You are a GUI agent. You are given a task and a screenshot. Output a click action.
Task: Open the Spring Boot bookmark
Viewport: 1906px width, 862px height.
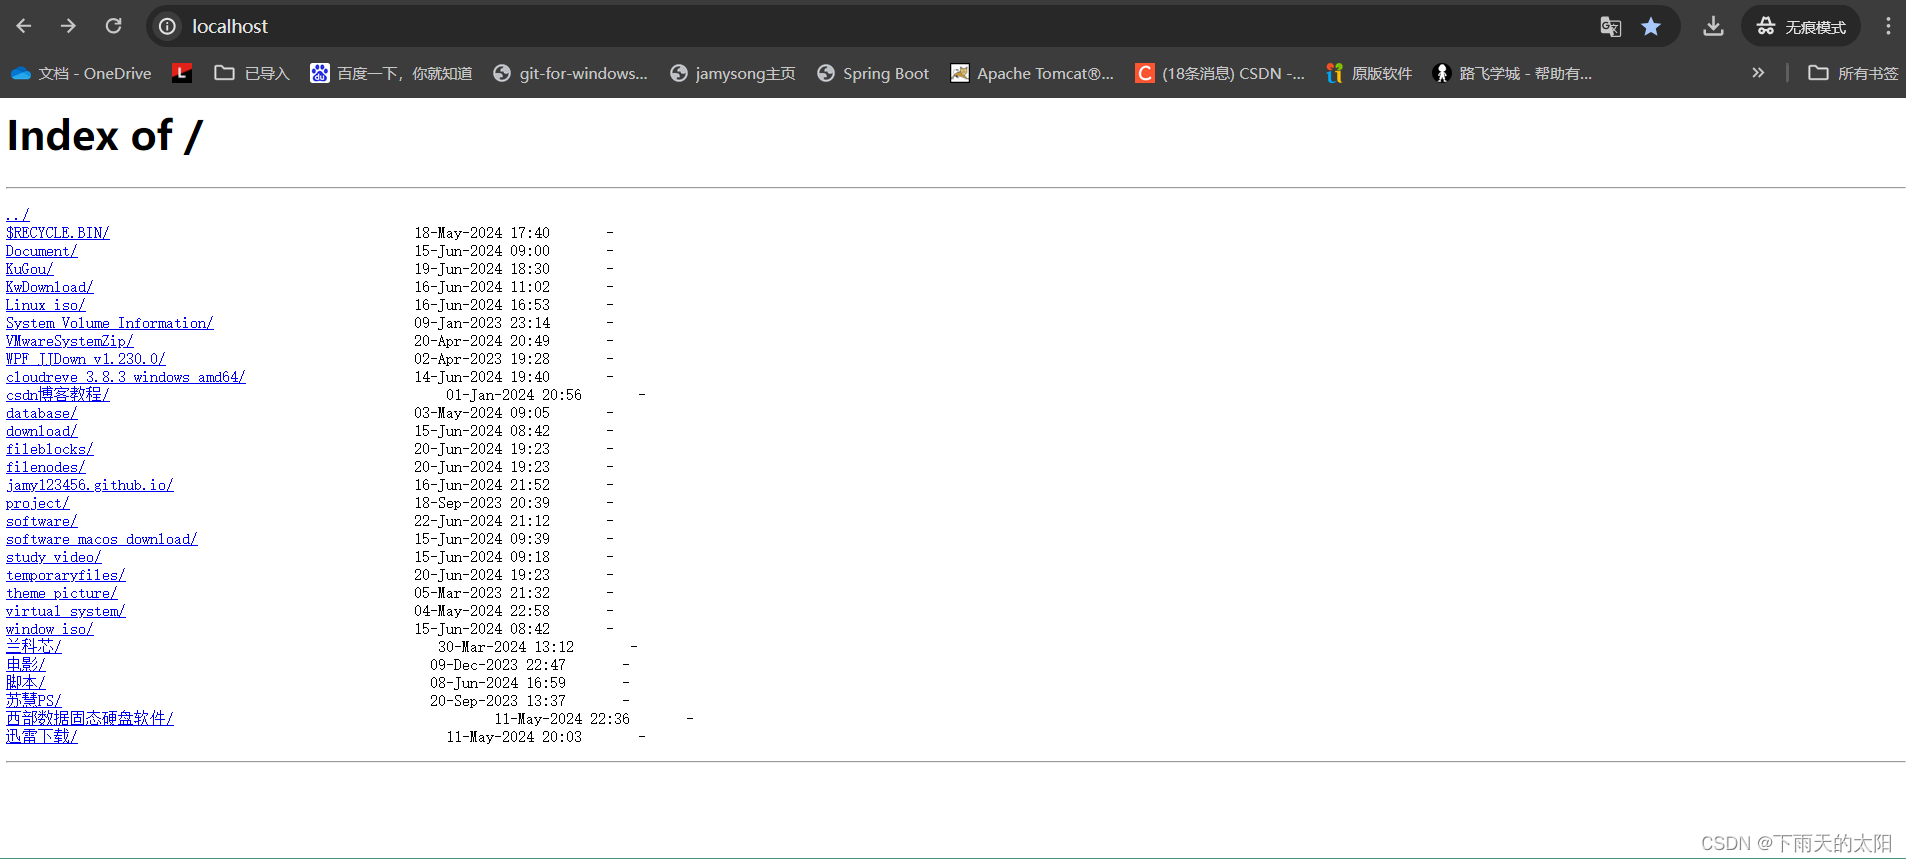point(873,73)
